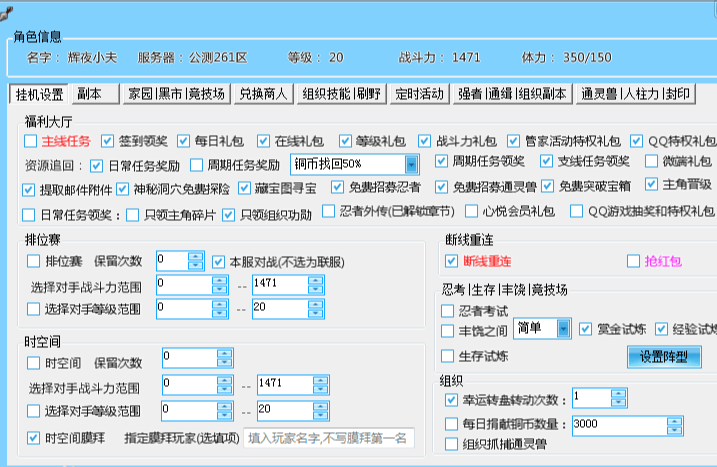This screenshot has height=467, width=717.
Task: Toggle the 藏宝图寻宝 checkbox
Action: pyautogui.click(x=244, y=188)
